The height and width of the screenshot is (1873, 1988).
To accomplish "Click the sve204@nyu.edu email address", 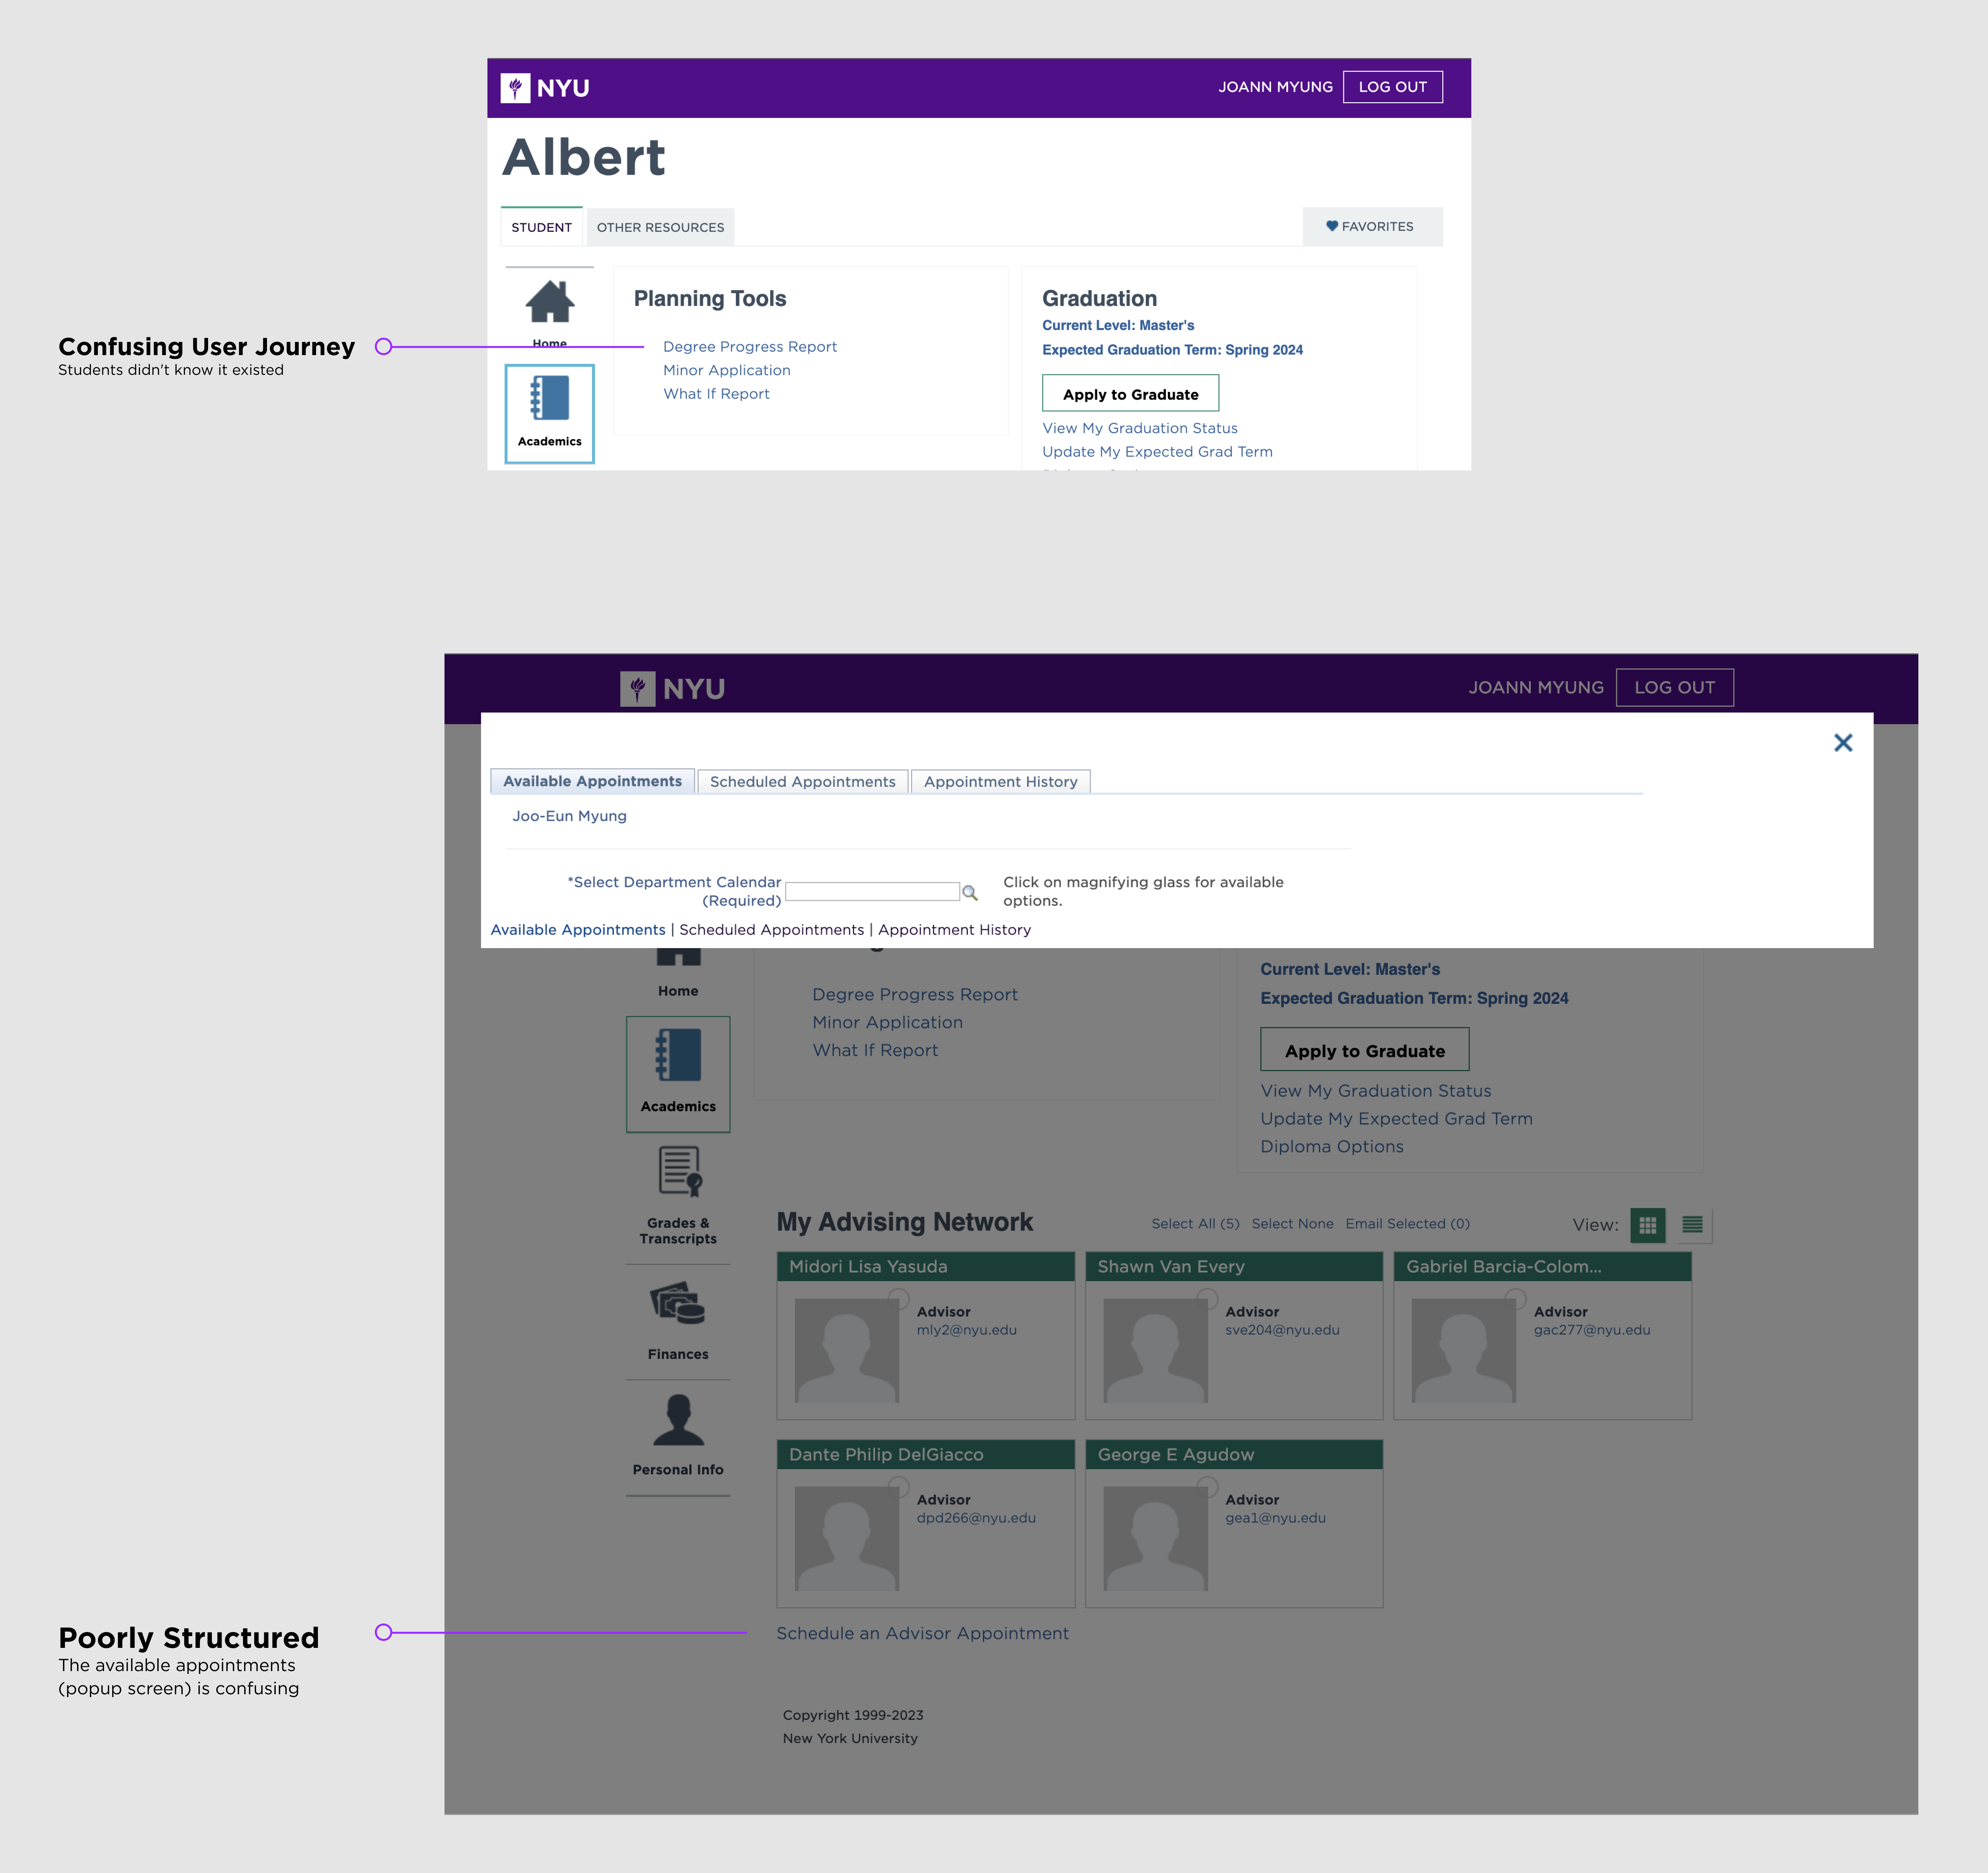I will pyautogui.click(x=1283, y=1330).
